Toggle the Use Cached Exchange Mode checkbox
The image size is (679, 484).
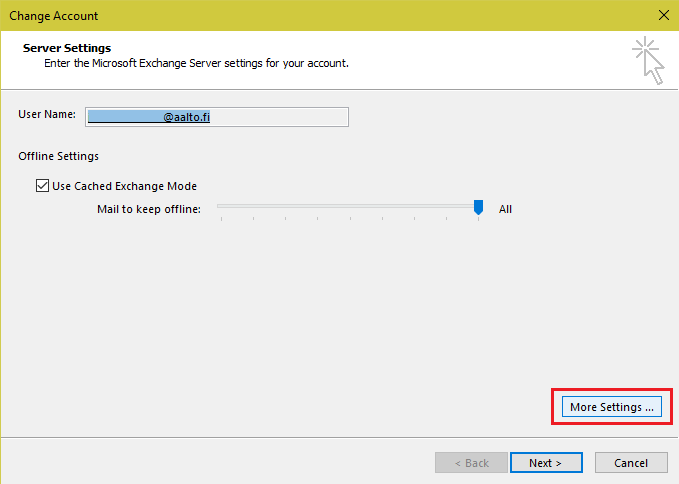42,186
